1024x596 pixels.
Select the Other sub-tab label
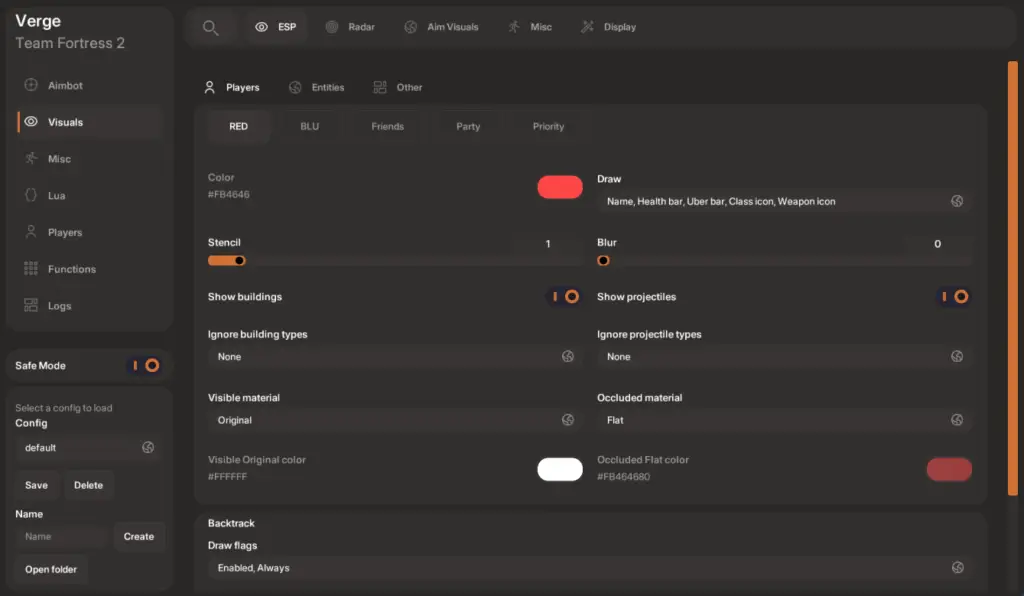[x=409, y=87]
